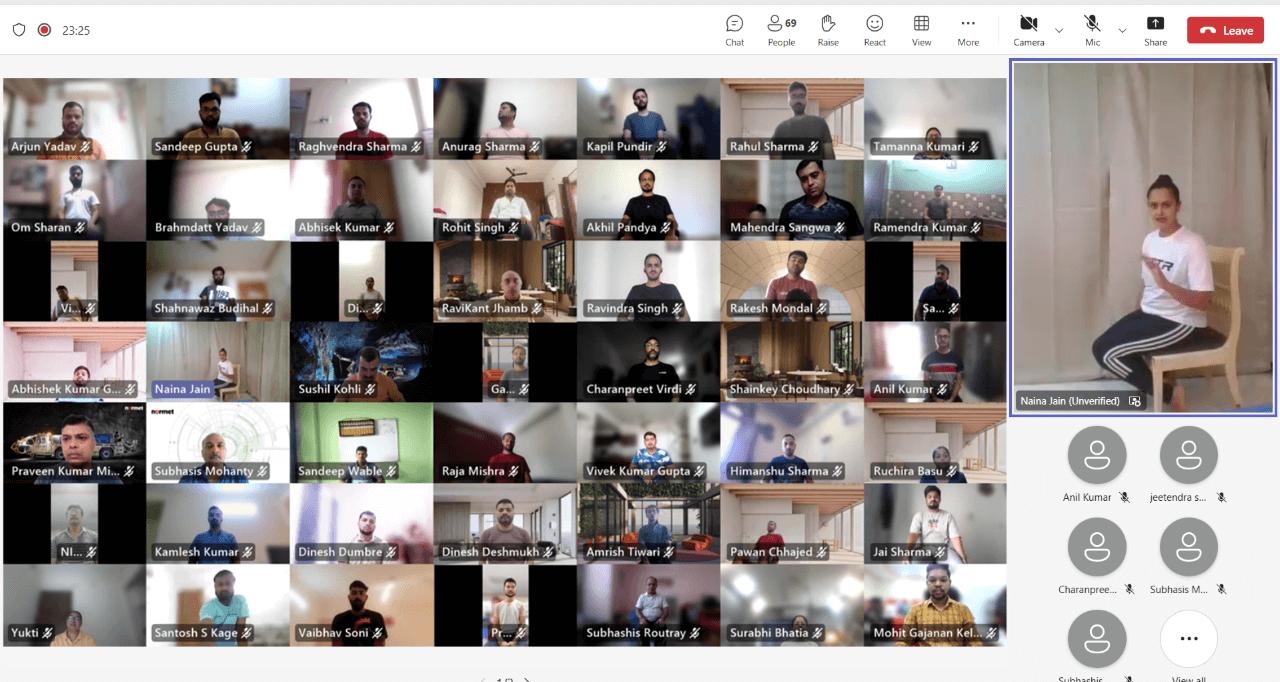Click icon beside Naina Jain (Unverified) label
This screenshot has height=682, width=1280.
1135,401
